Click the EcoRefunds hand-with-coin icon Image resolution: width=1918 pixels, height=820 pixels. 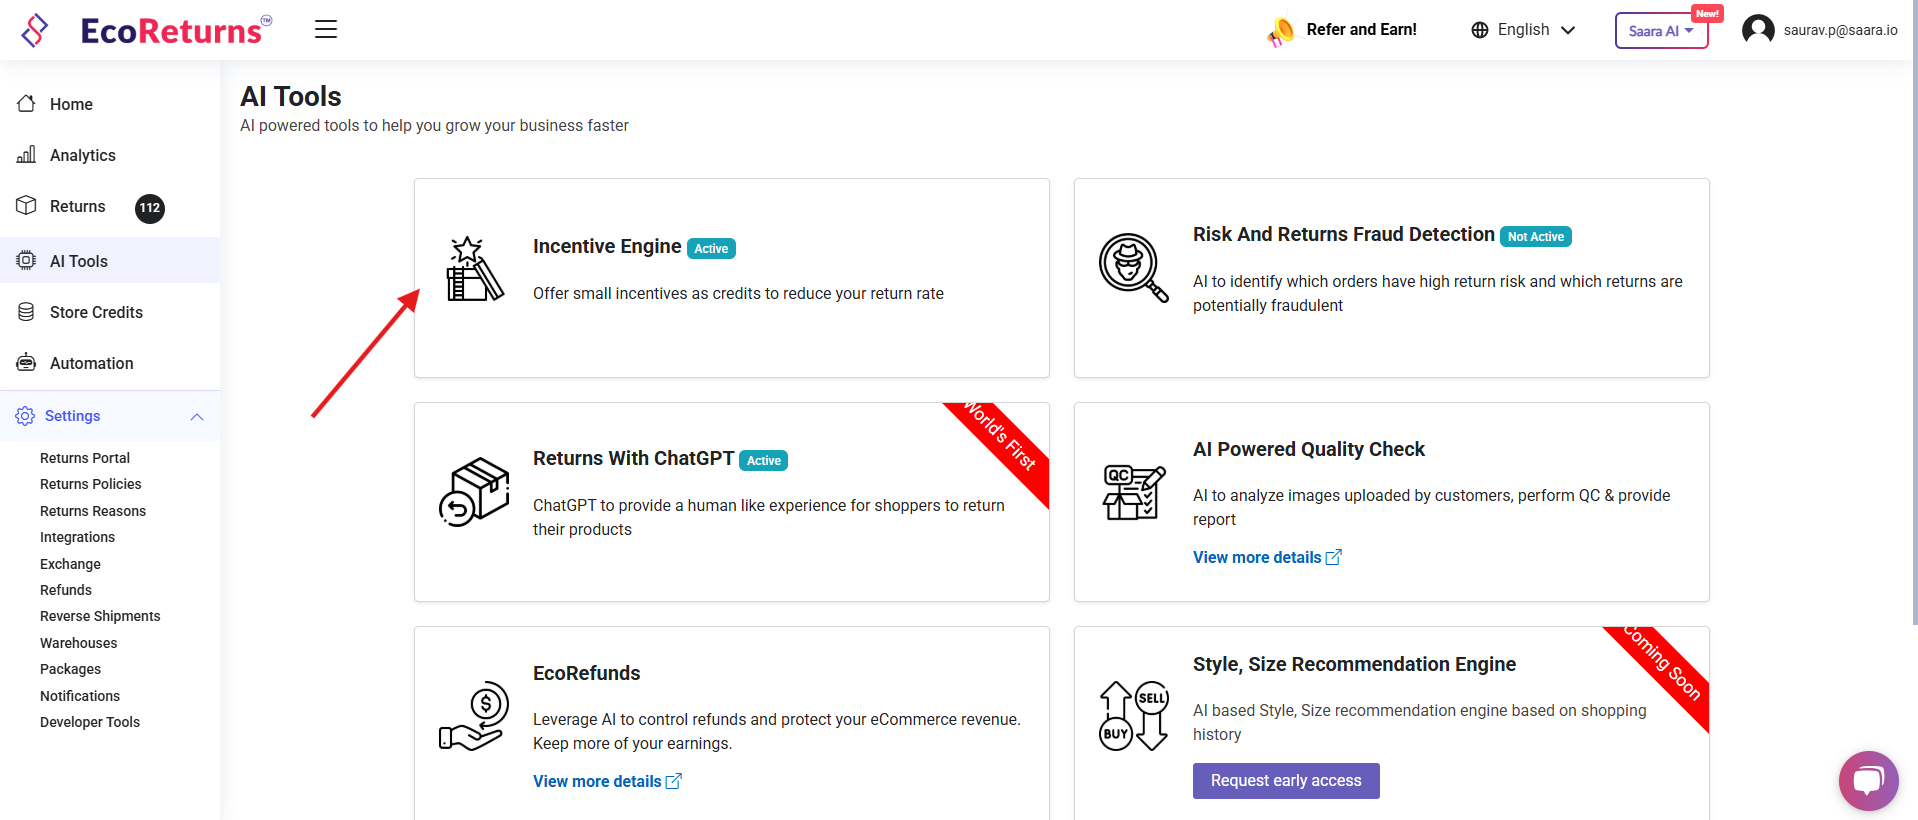click(474, 716)
